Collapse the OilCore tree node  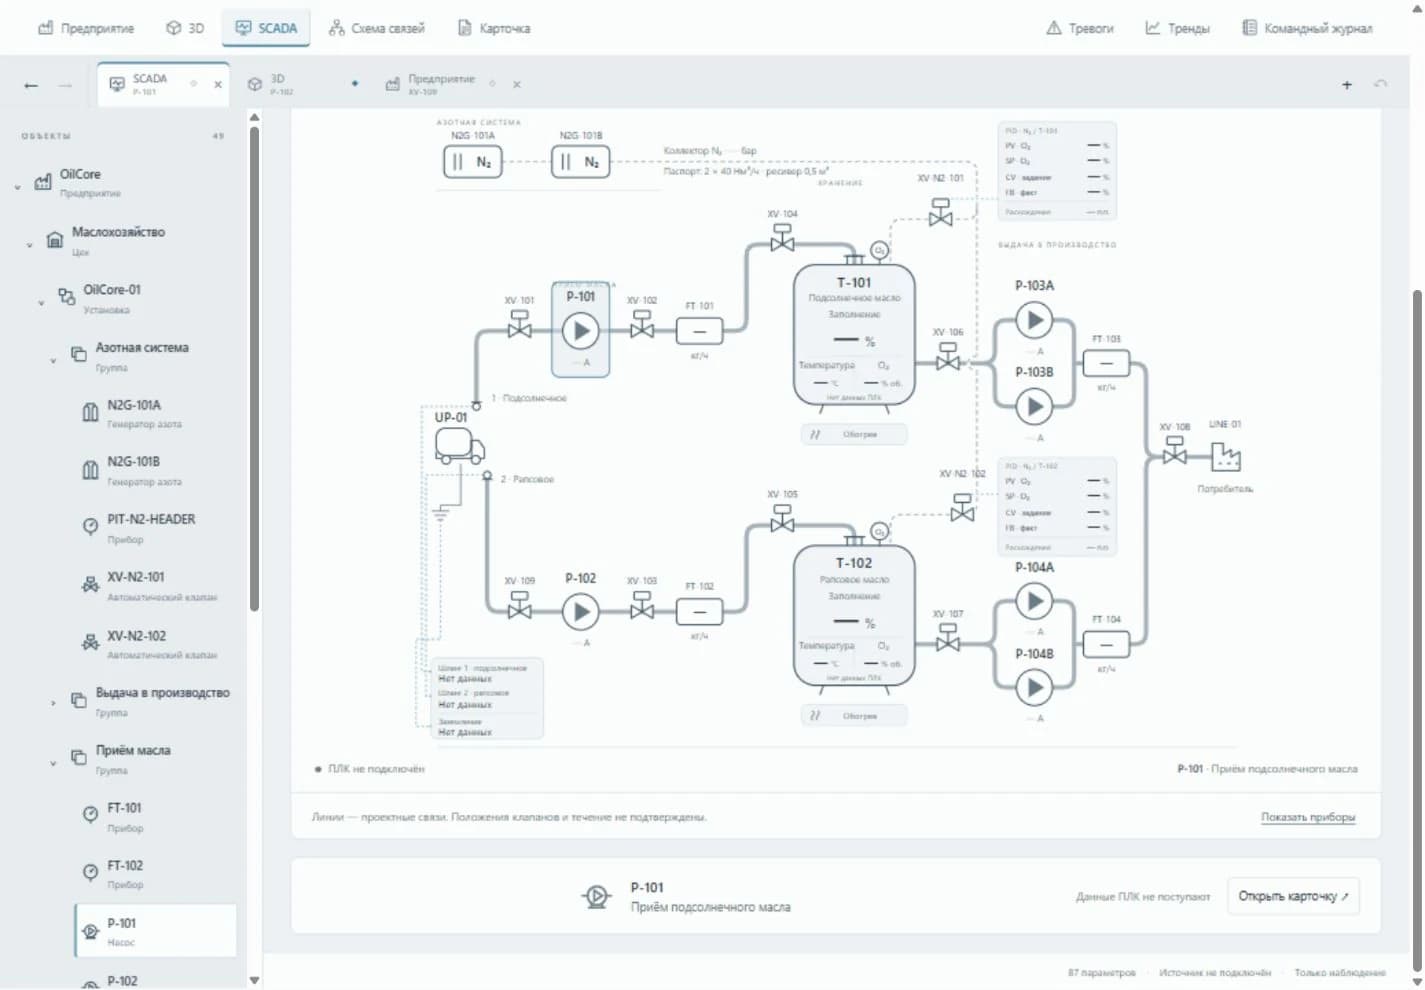coord(17,187)
